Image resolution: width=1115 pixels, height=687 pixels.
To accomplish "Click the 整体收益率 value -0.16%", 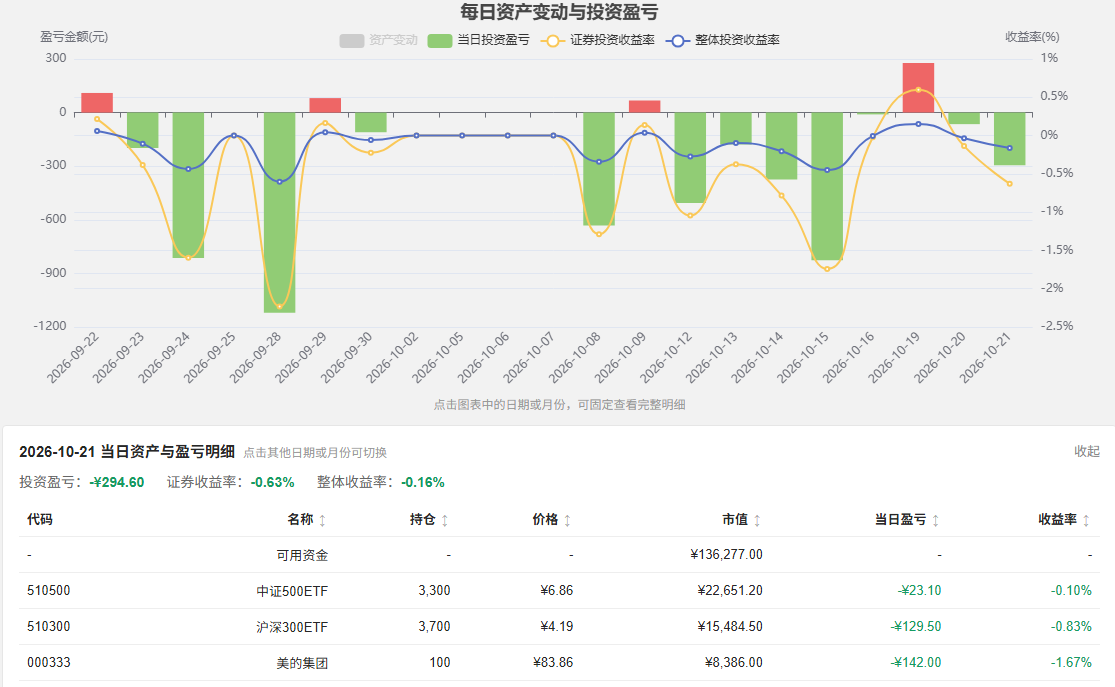I will [x=422, y=483].
